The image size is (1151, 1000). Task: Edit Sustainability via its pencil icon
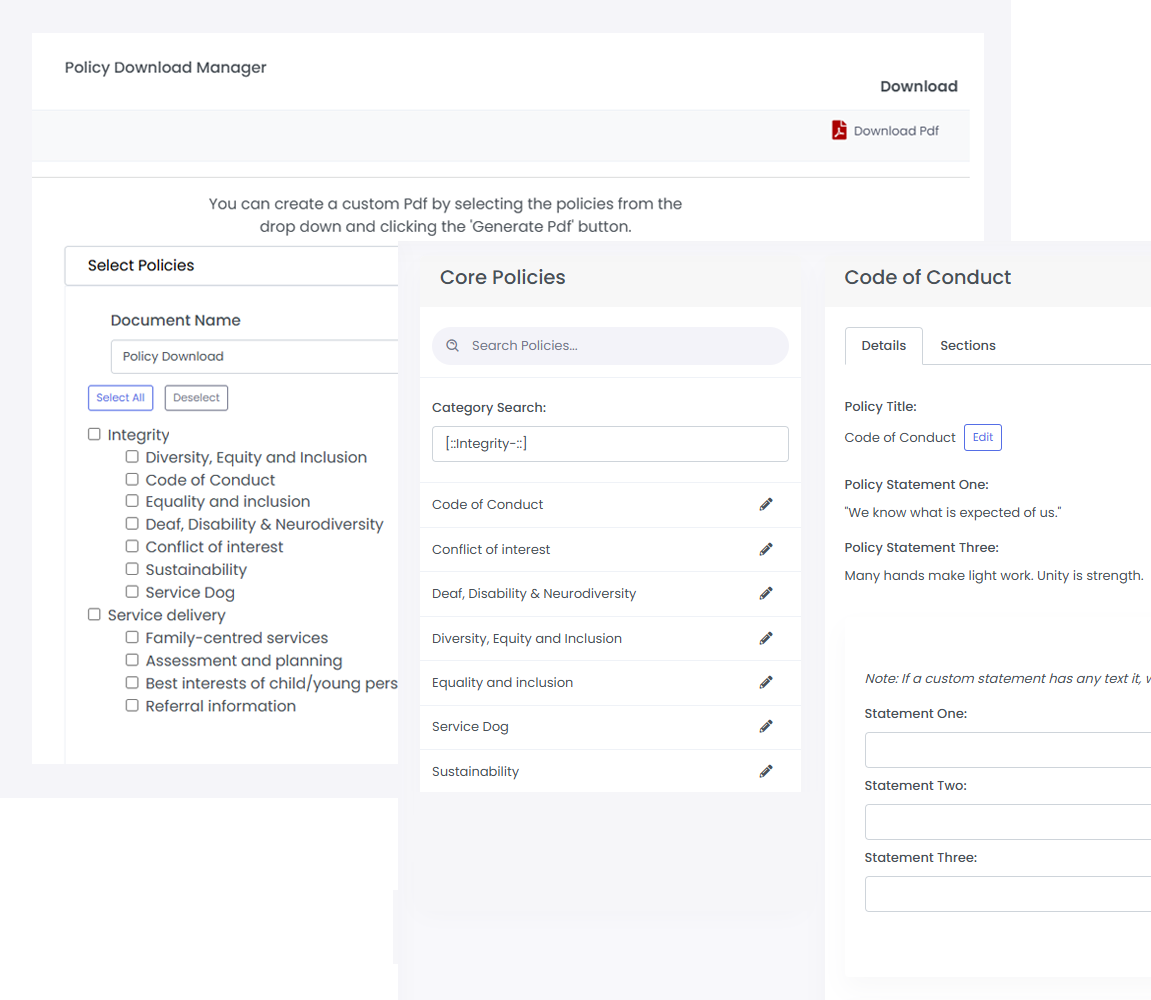pyautogui.click(x=766, y=771)
